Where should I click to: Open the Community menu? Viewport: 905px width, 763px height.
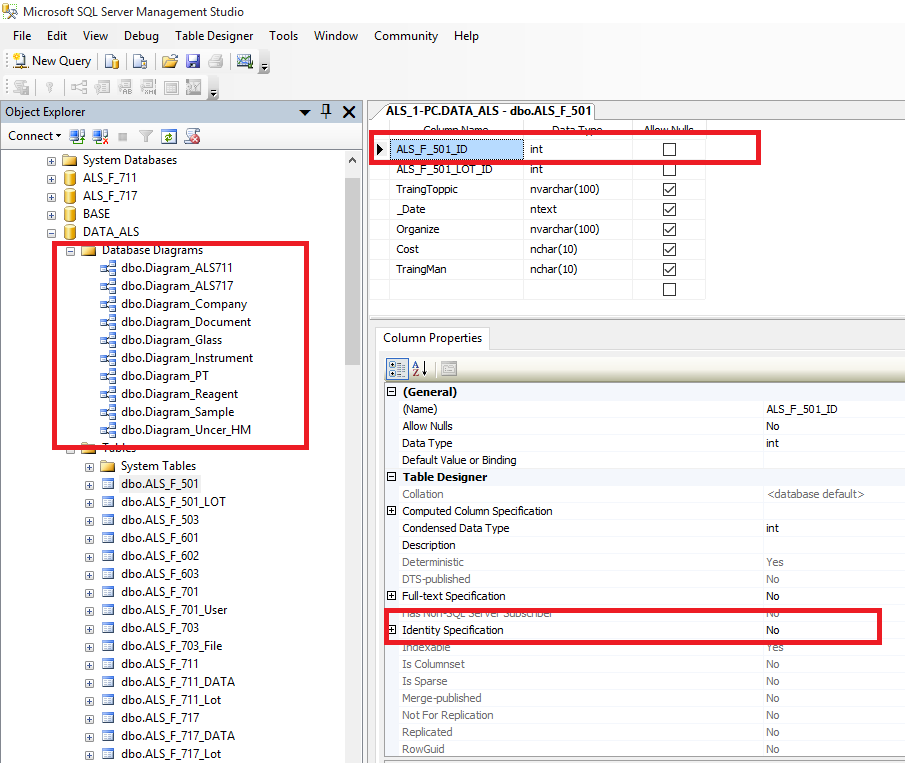click(x=406, y=36)
